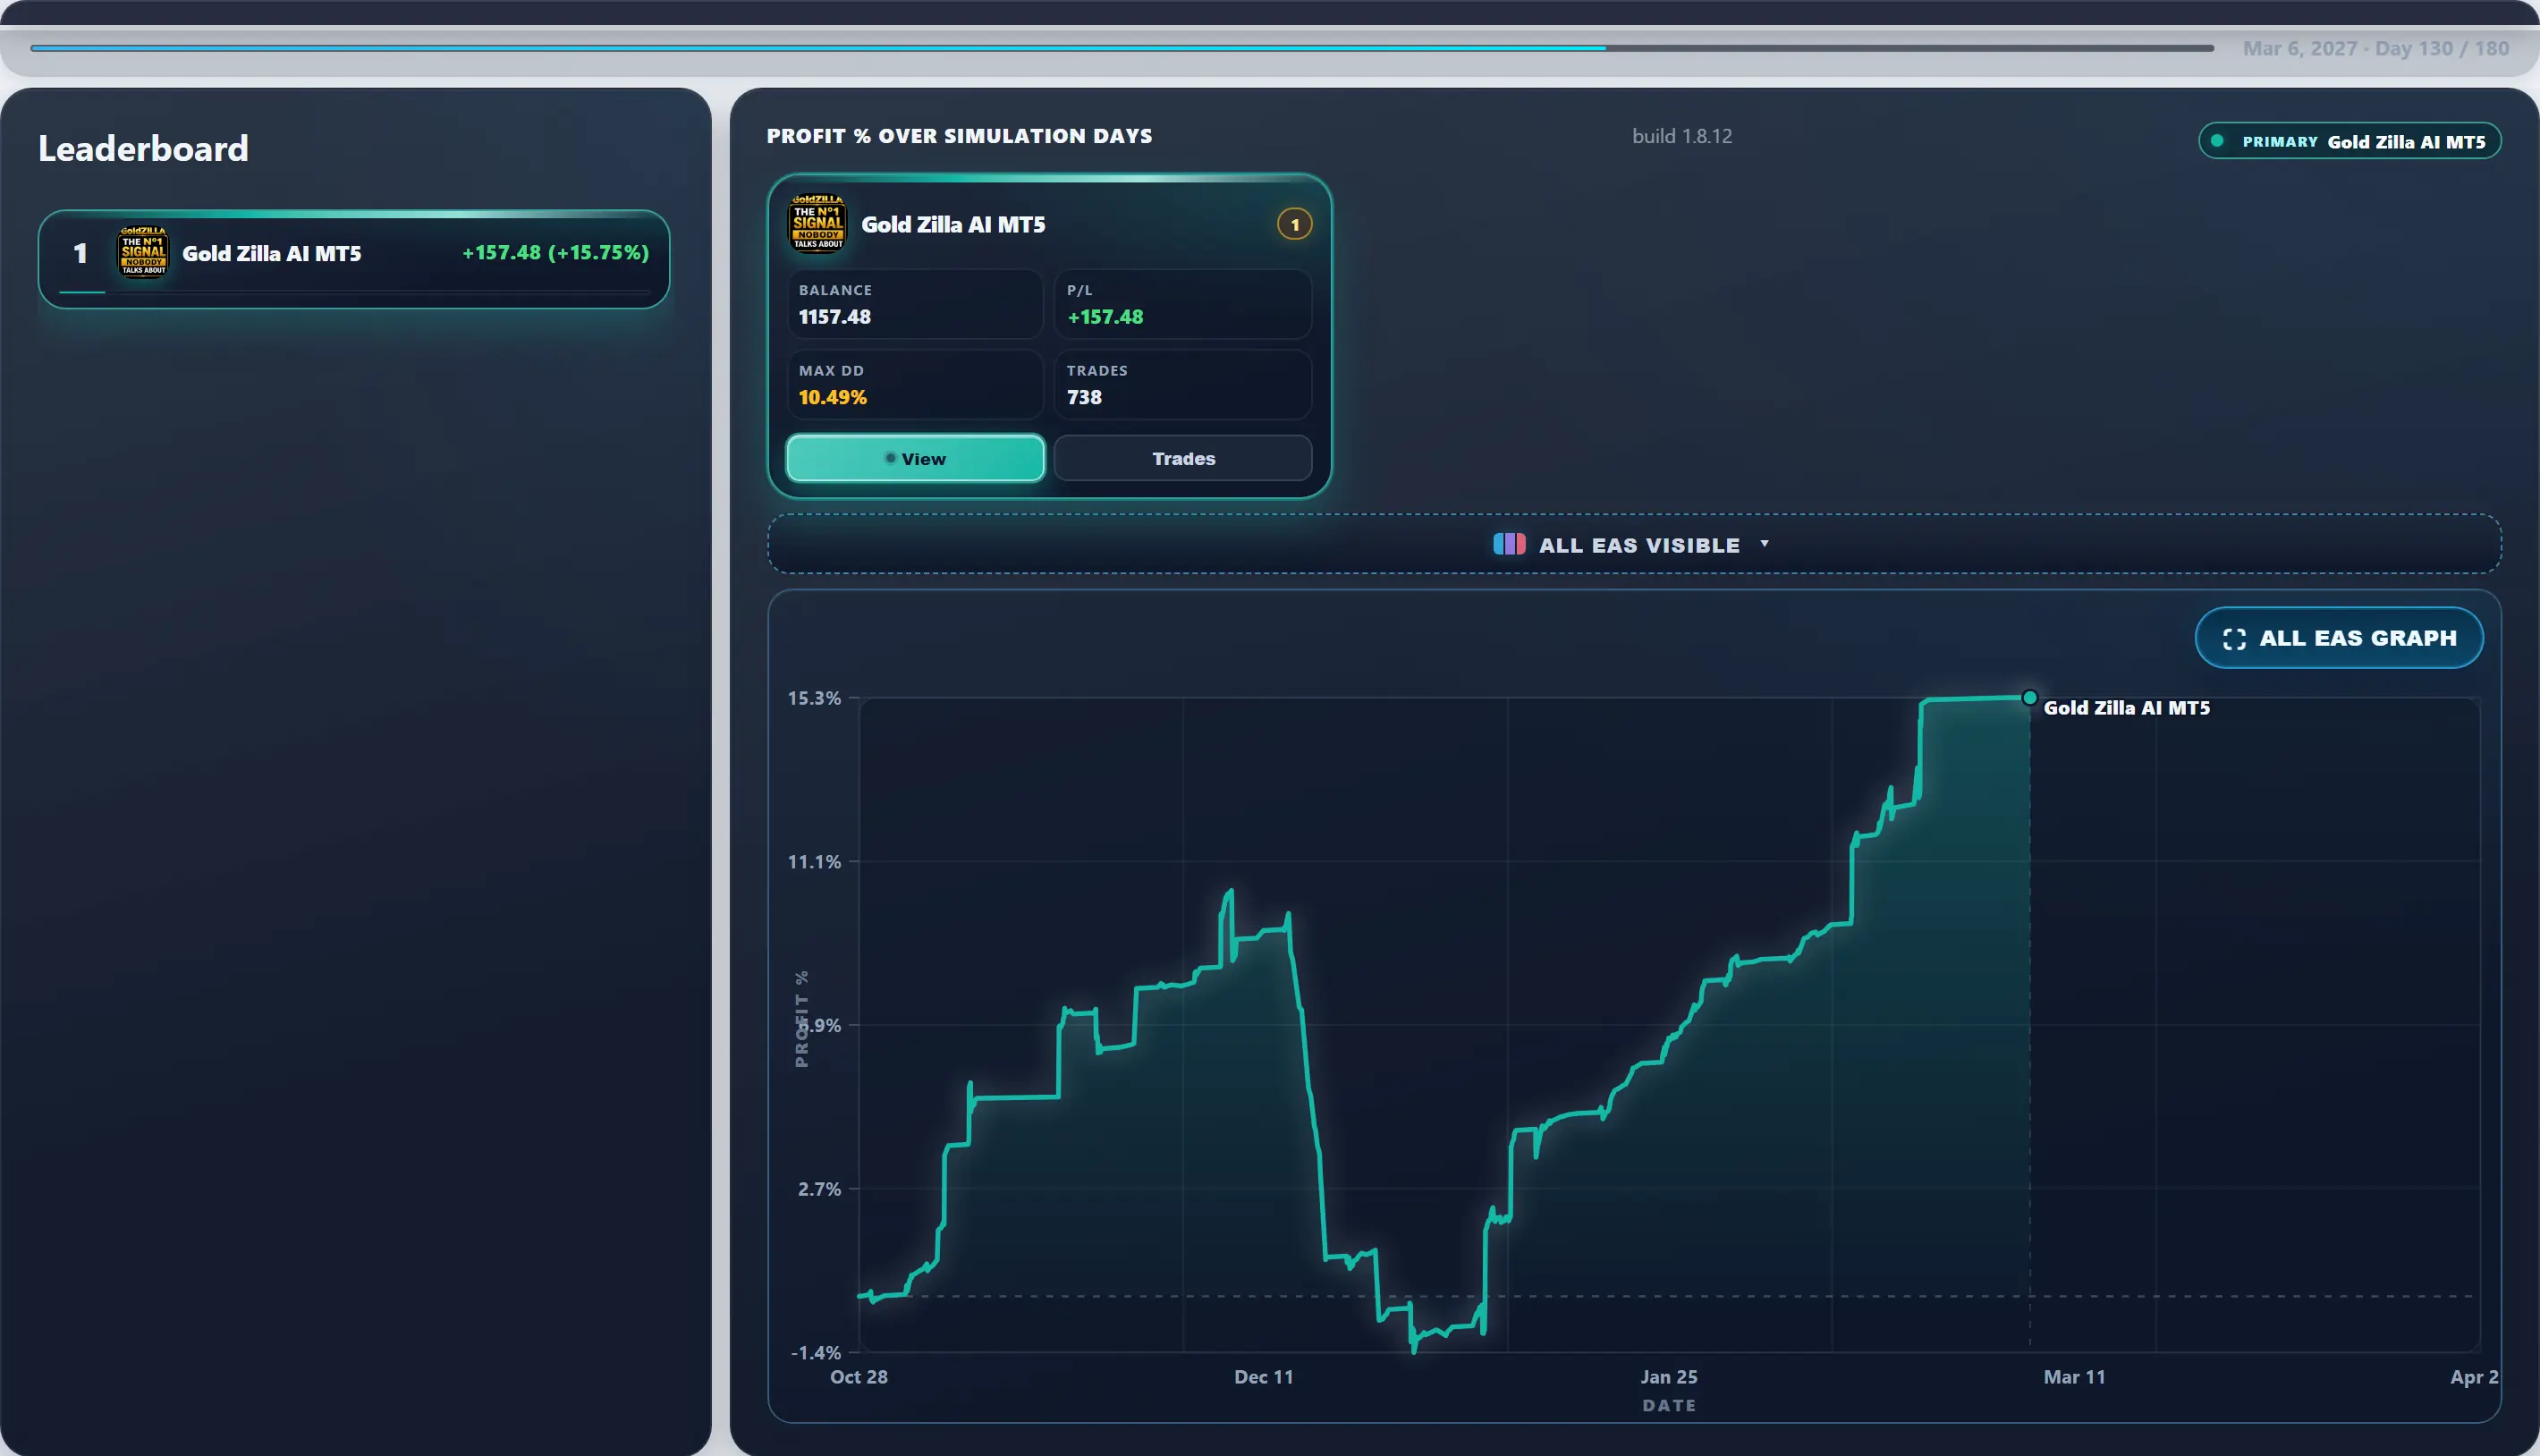This screenshot has height=1456, width=2540.
Task: Click the P/L value +157.48 on card
Action: (x=1105, y=317)
